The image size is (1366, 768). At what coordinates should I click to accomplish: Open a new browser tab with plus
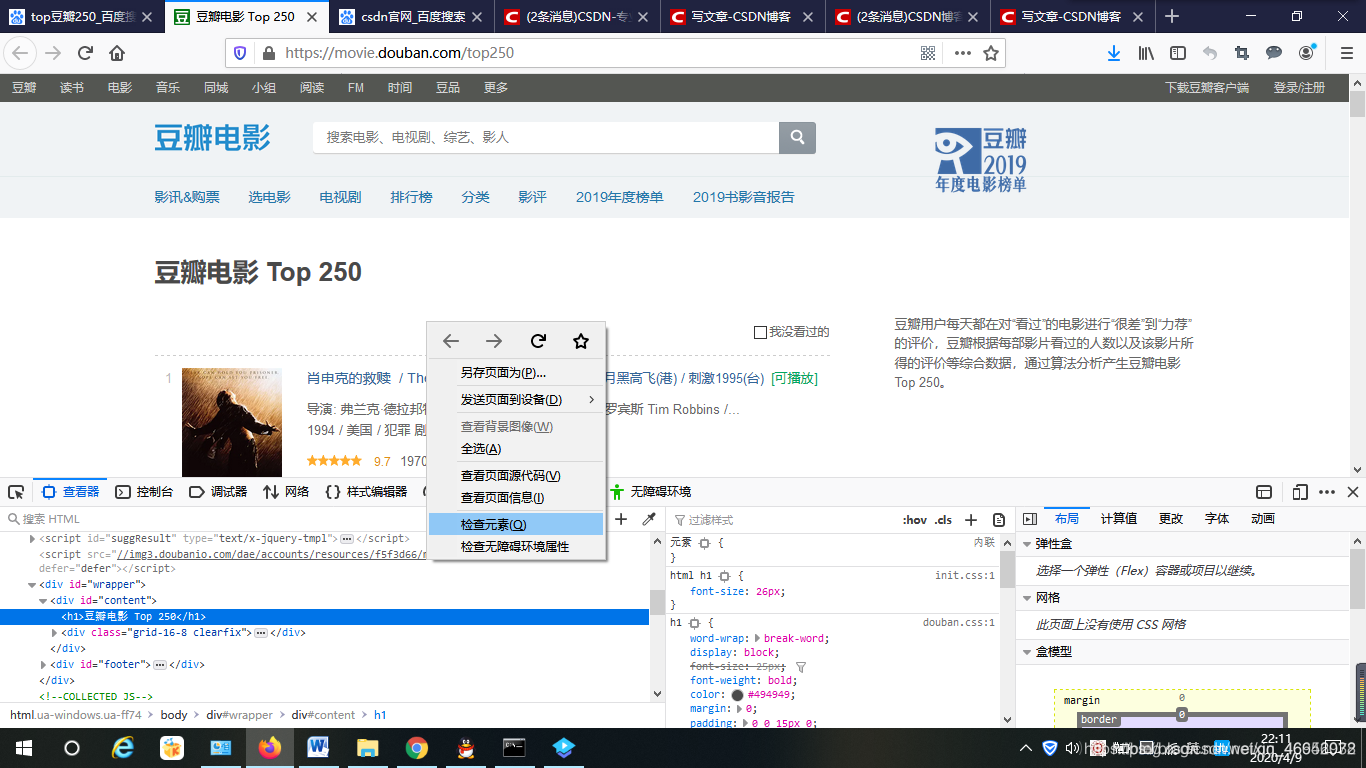pyautogui.click(x=1172, y=16)
